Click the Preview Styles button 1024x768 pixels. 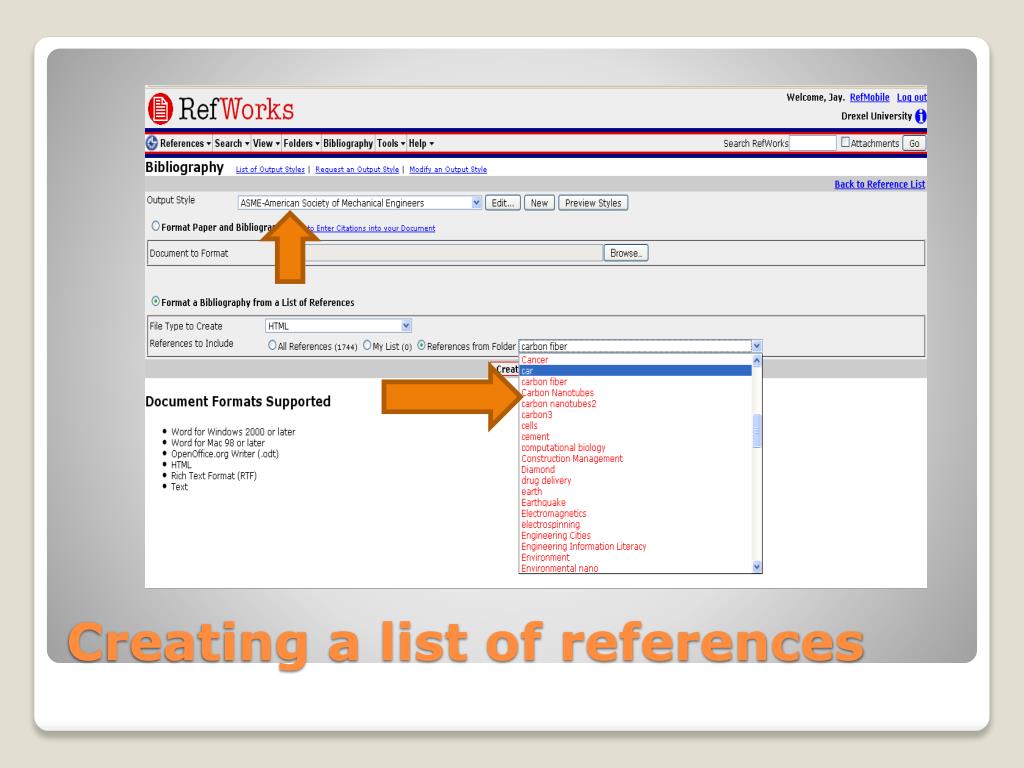pos(593,203)
